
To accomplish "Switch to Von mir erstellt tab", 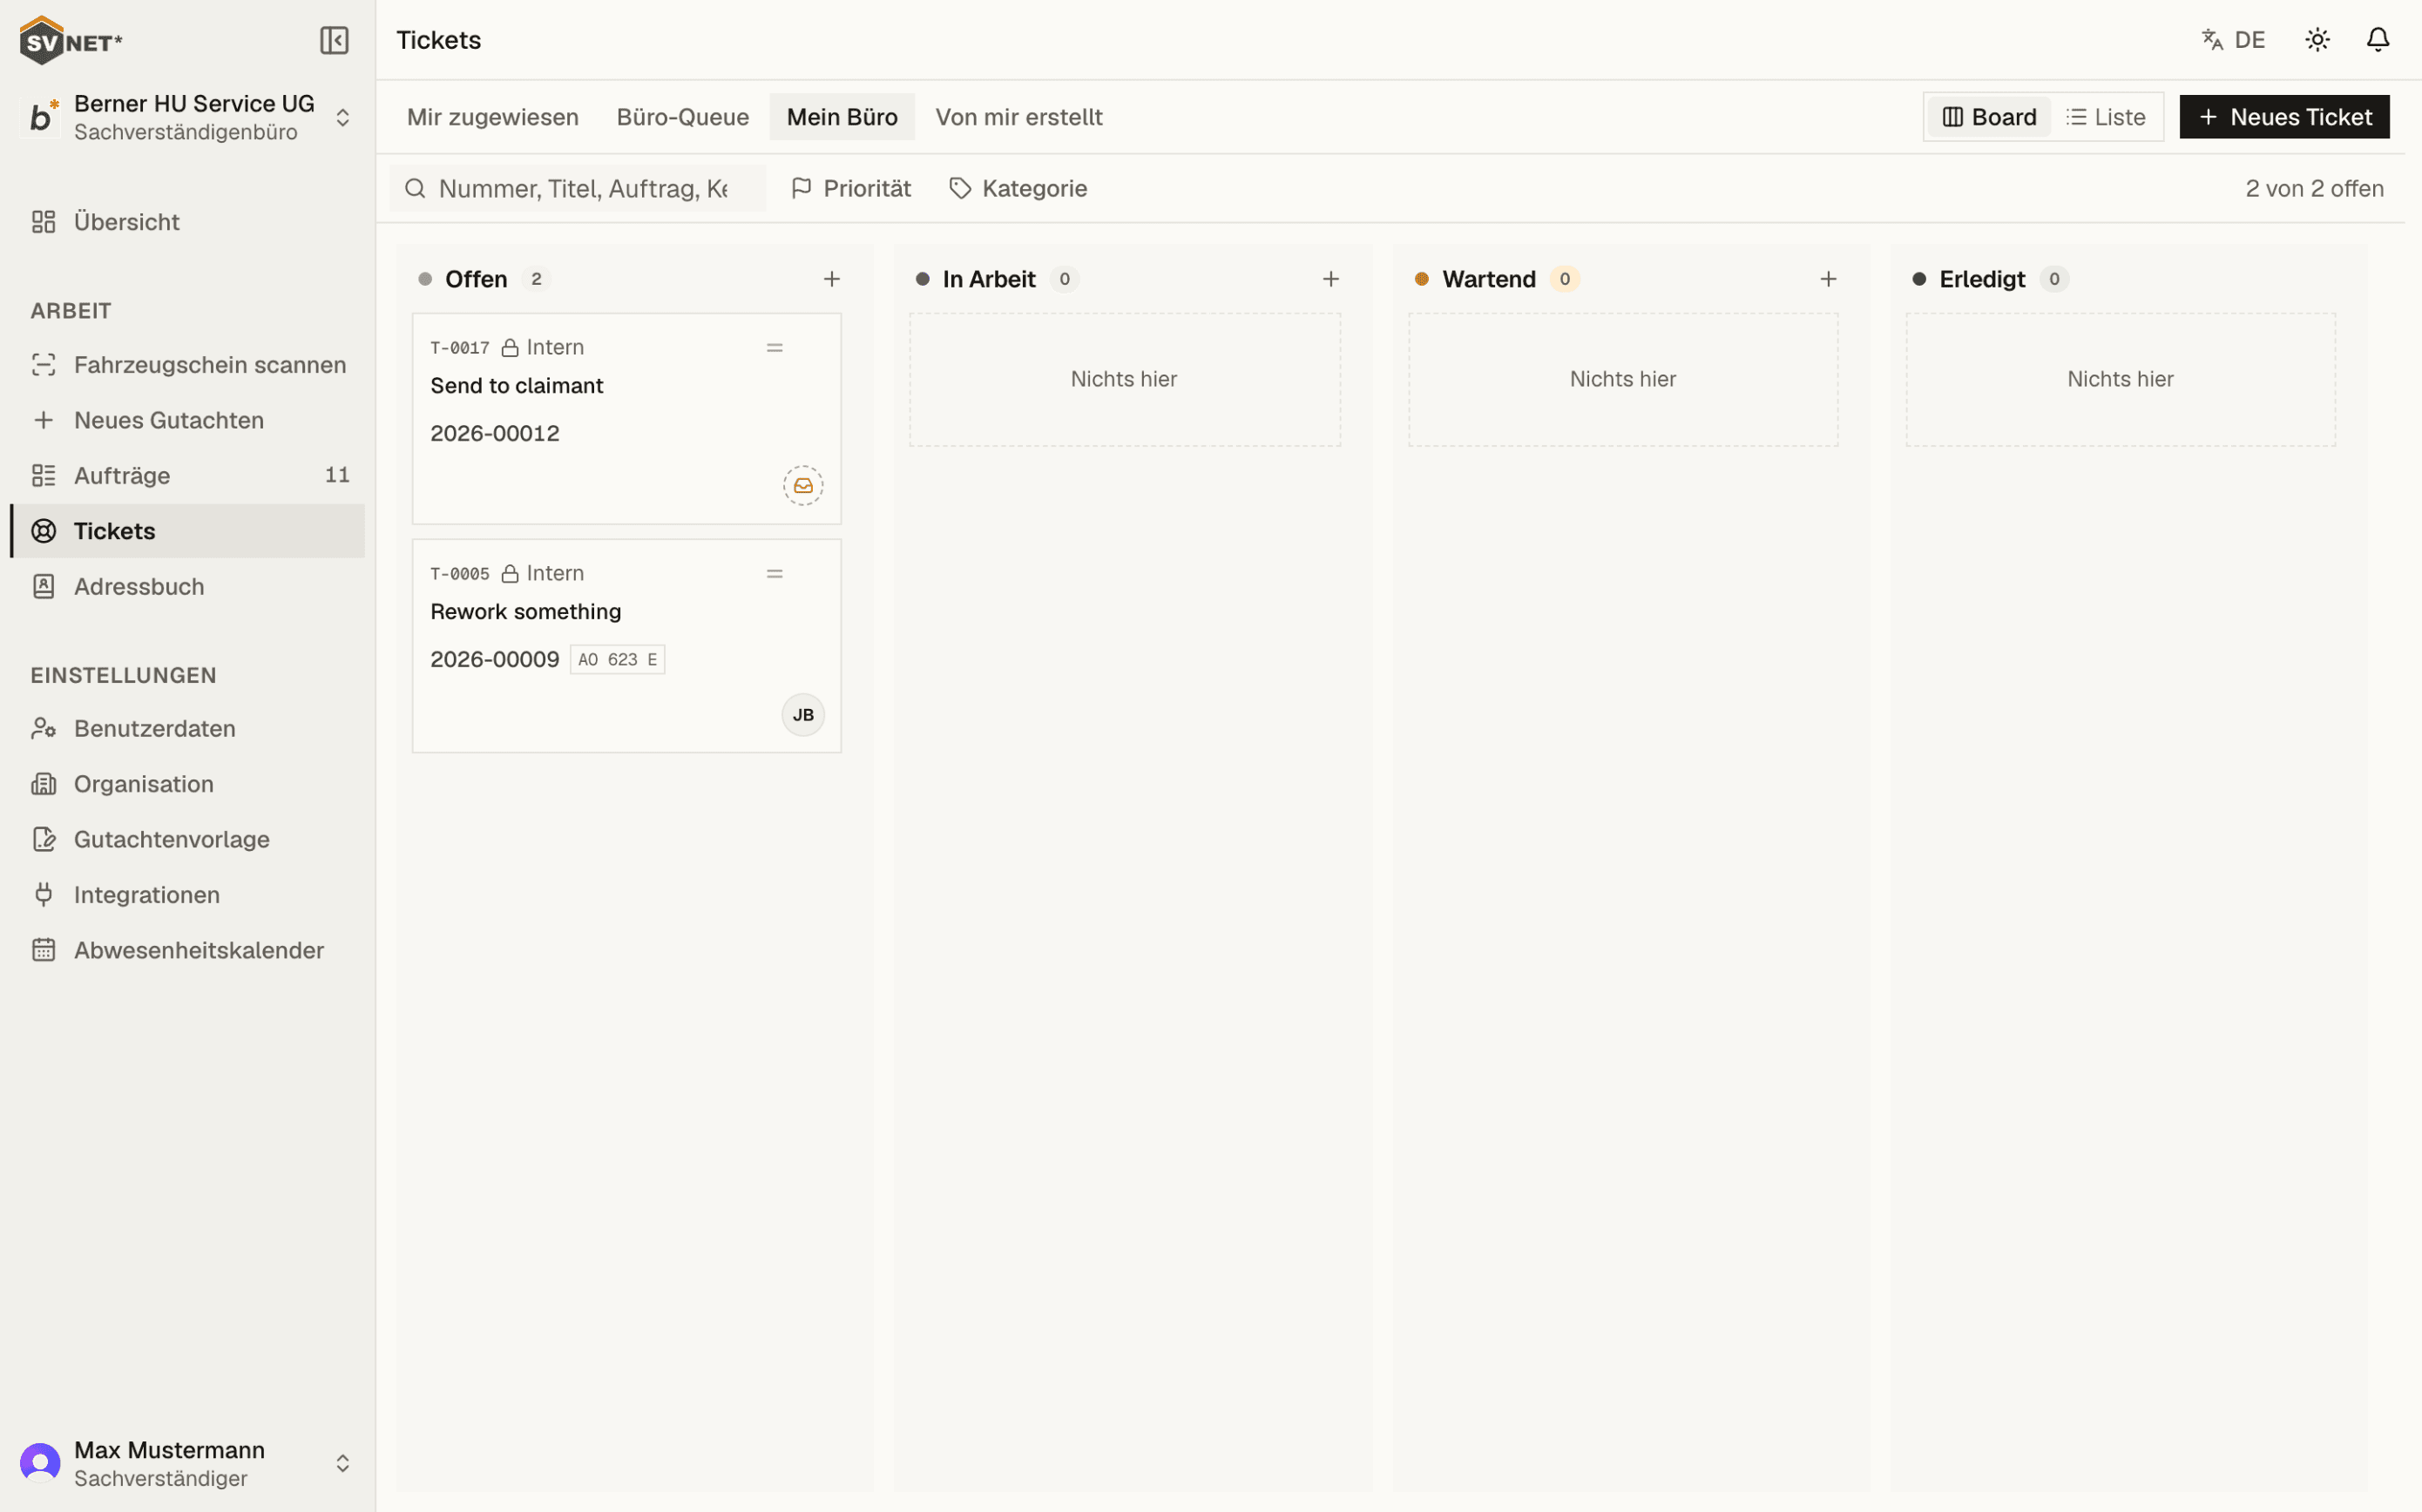I will tap(1019, 117).
